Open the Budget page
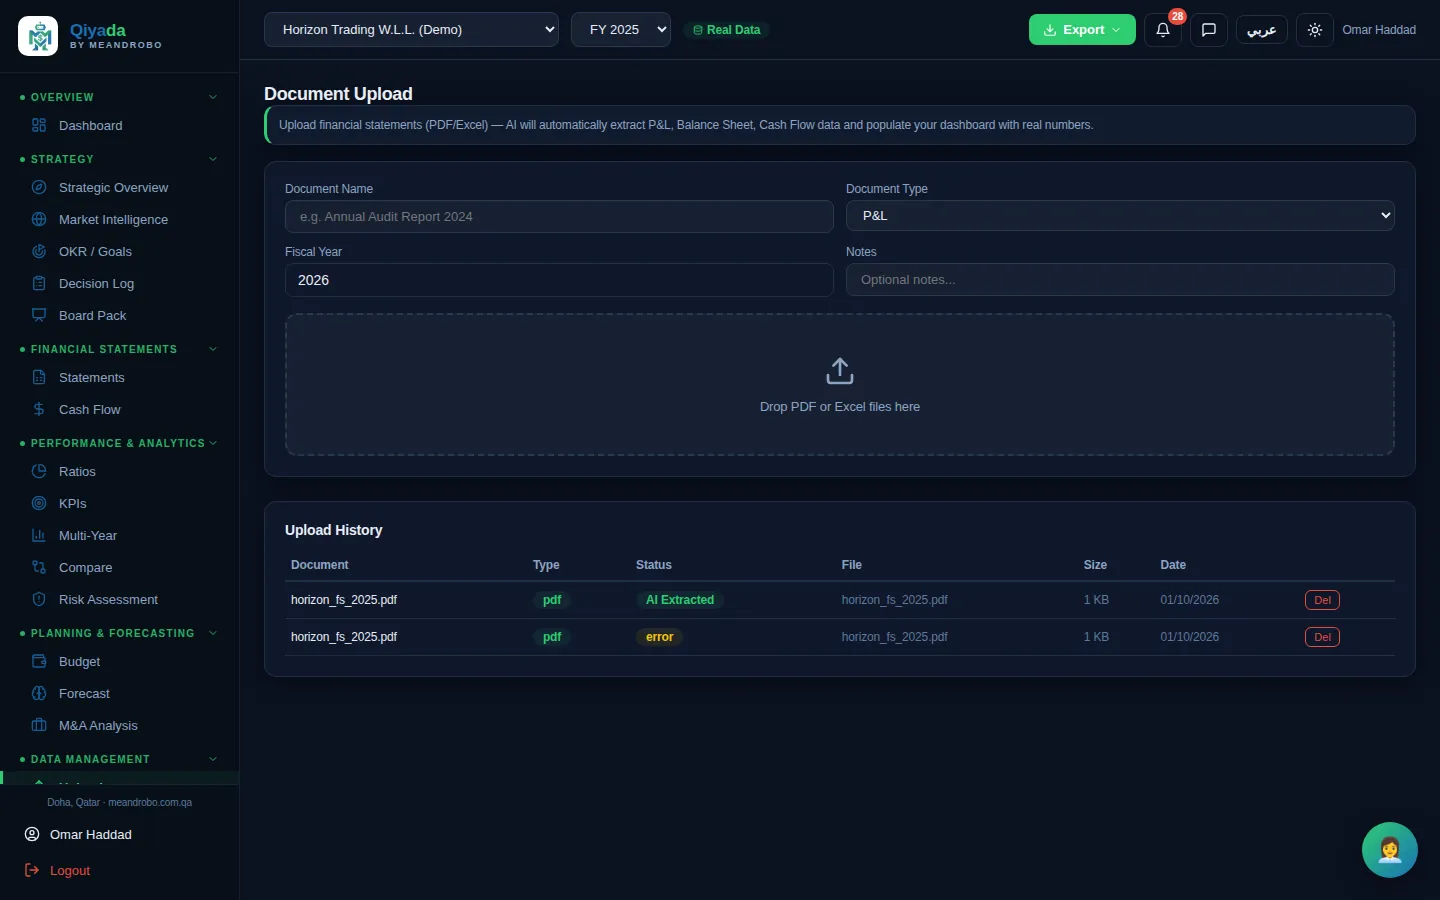 coord(79,661)
